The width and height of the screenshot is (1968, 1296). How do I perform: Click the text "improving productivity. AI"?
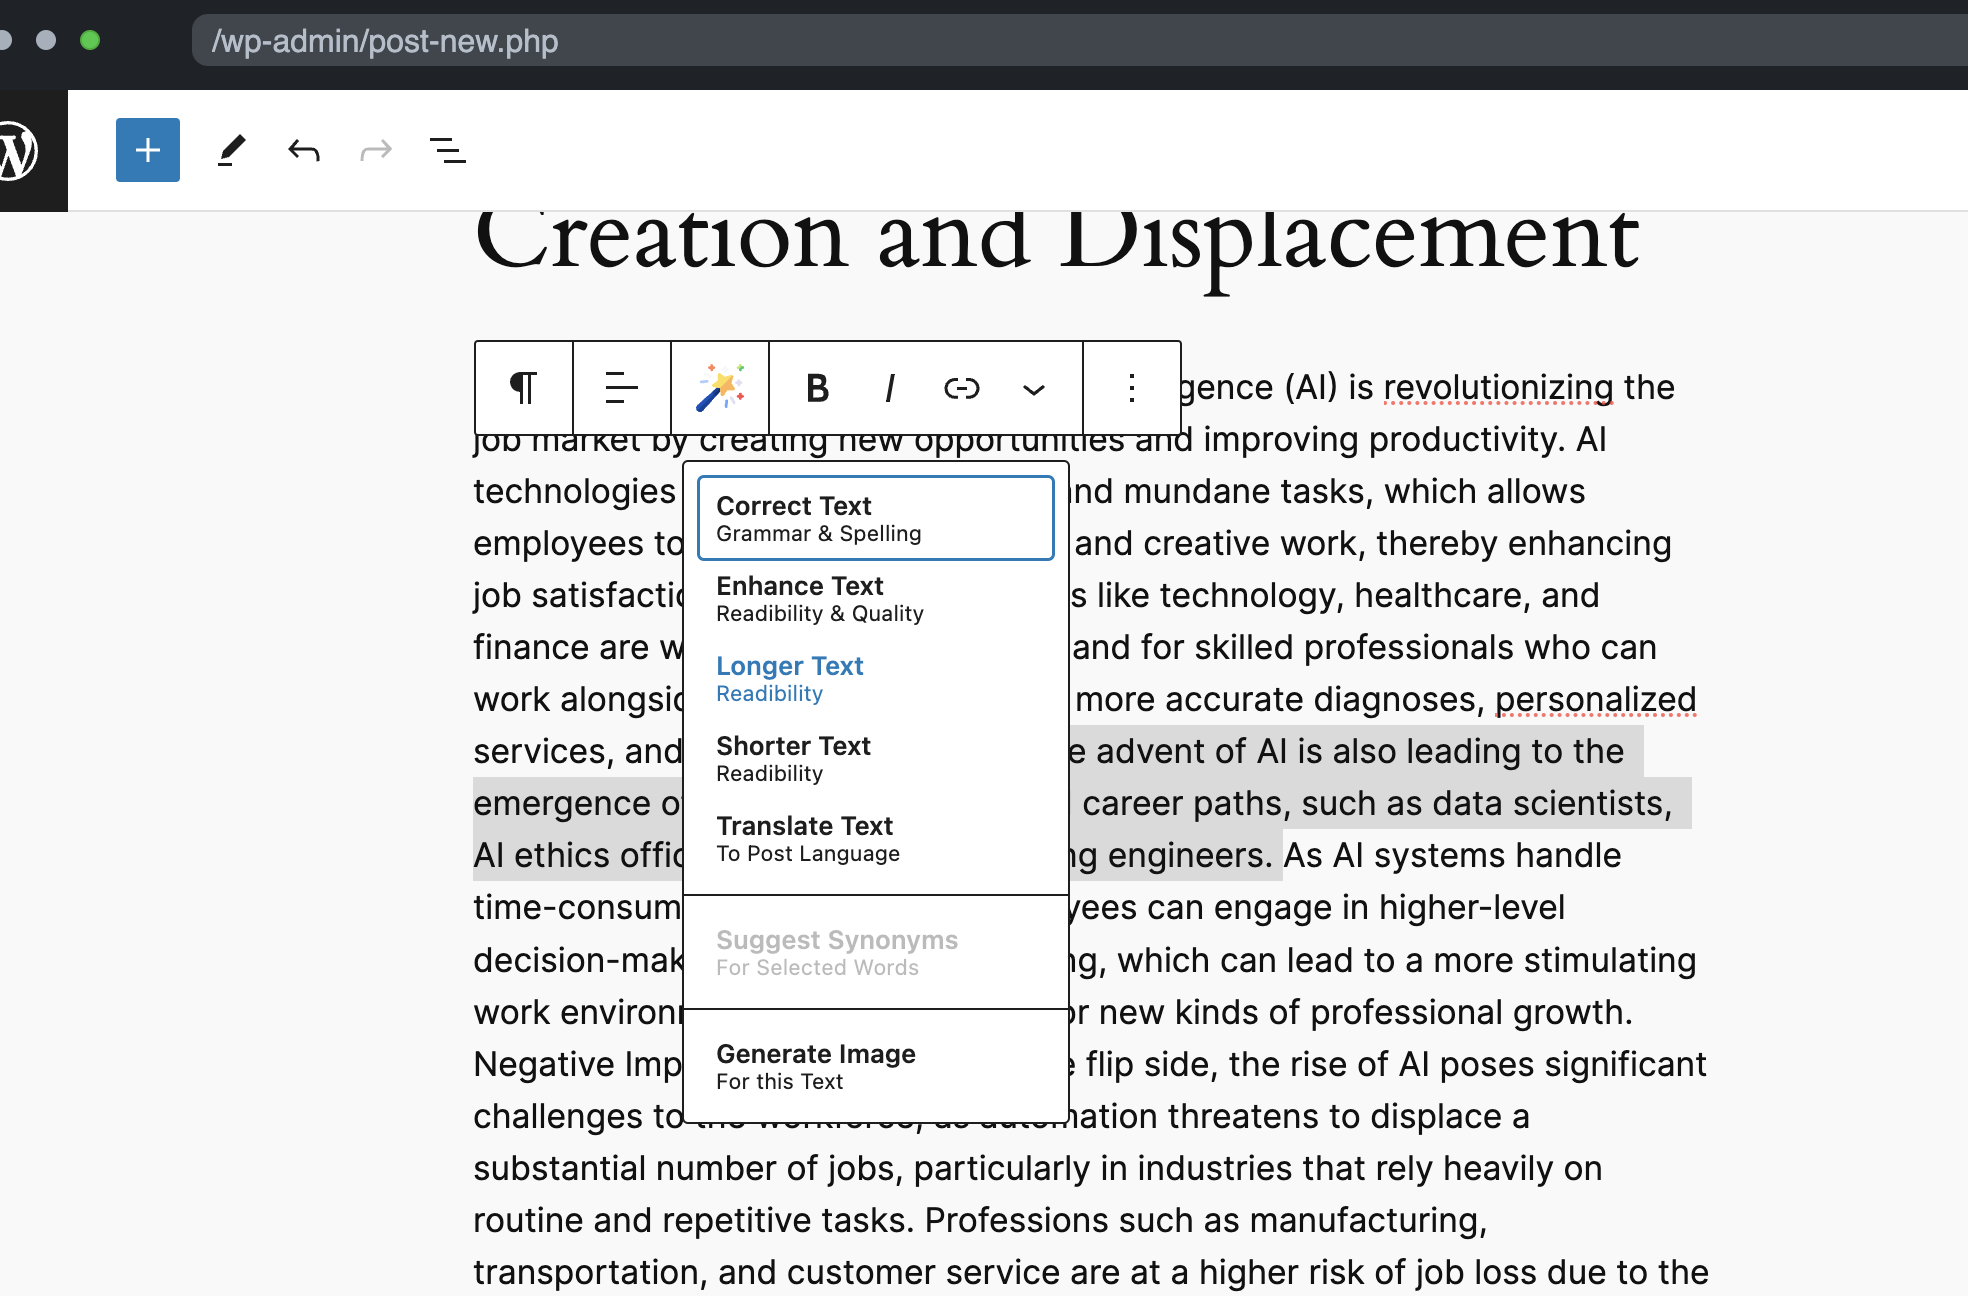pos(1405,439)
